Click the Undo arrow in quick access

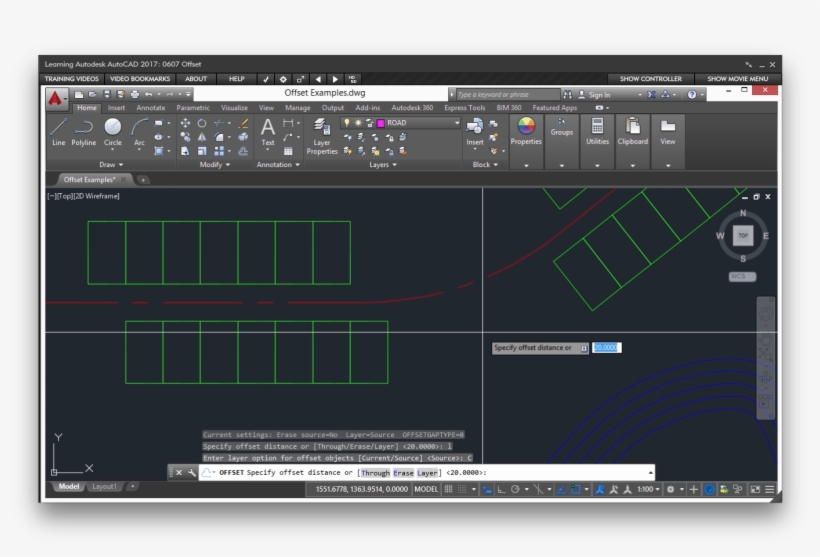(x=149, y=95)
